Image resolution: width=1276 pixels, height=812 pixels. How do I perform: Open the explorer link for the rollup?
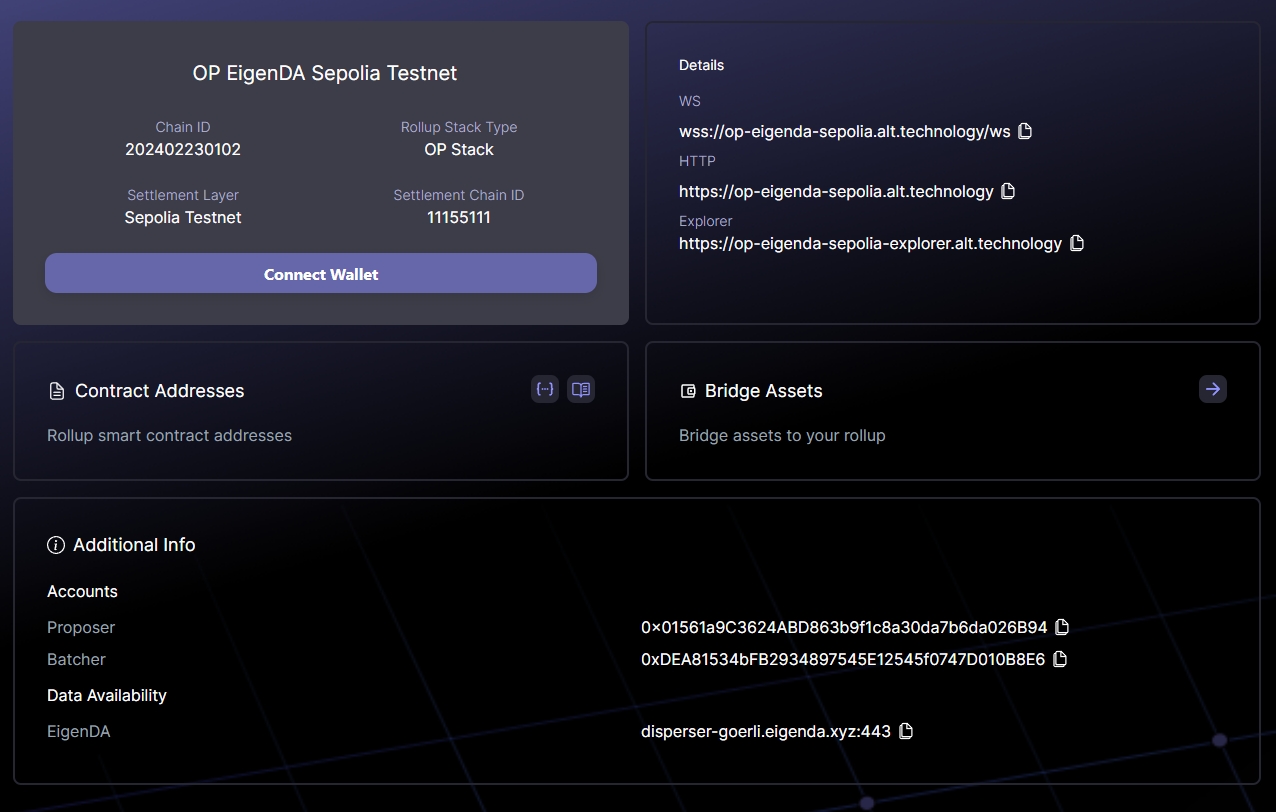[869, 242]
